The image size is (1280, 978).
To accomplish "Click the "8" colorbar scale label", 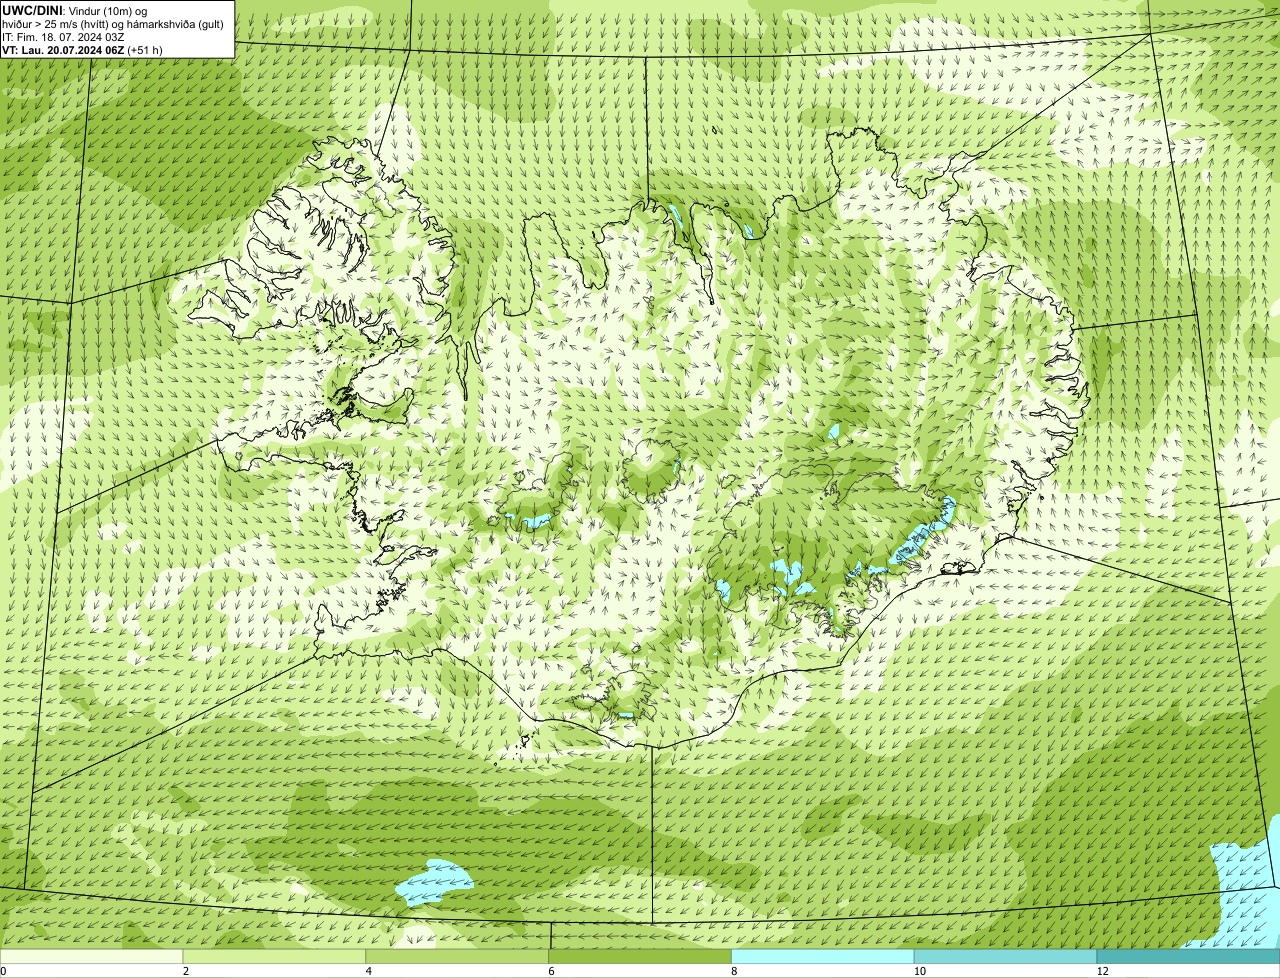I will coord(734,971).
